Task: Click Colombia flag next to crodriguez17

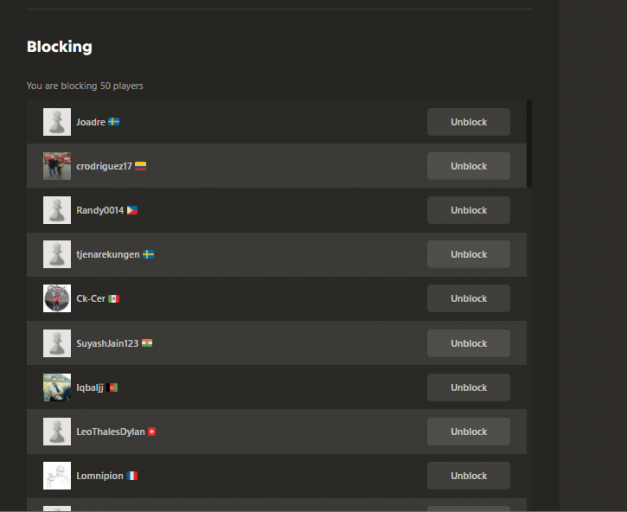Action: tap(140, 166)
